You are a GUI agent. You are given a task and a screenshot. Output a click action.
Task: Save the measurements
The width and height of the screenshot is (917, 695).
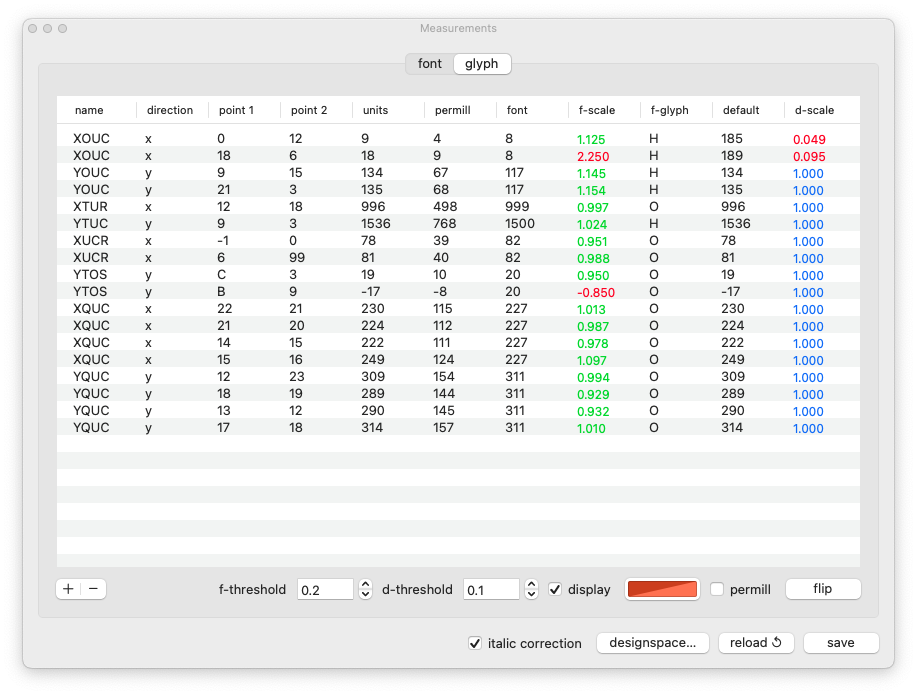click(840, 643)
